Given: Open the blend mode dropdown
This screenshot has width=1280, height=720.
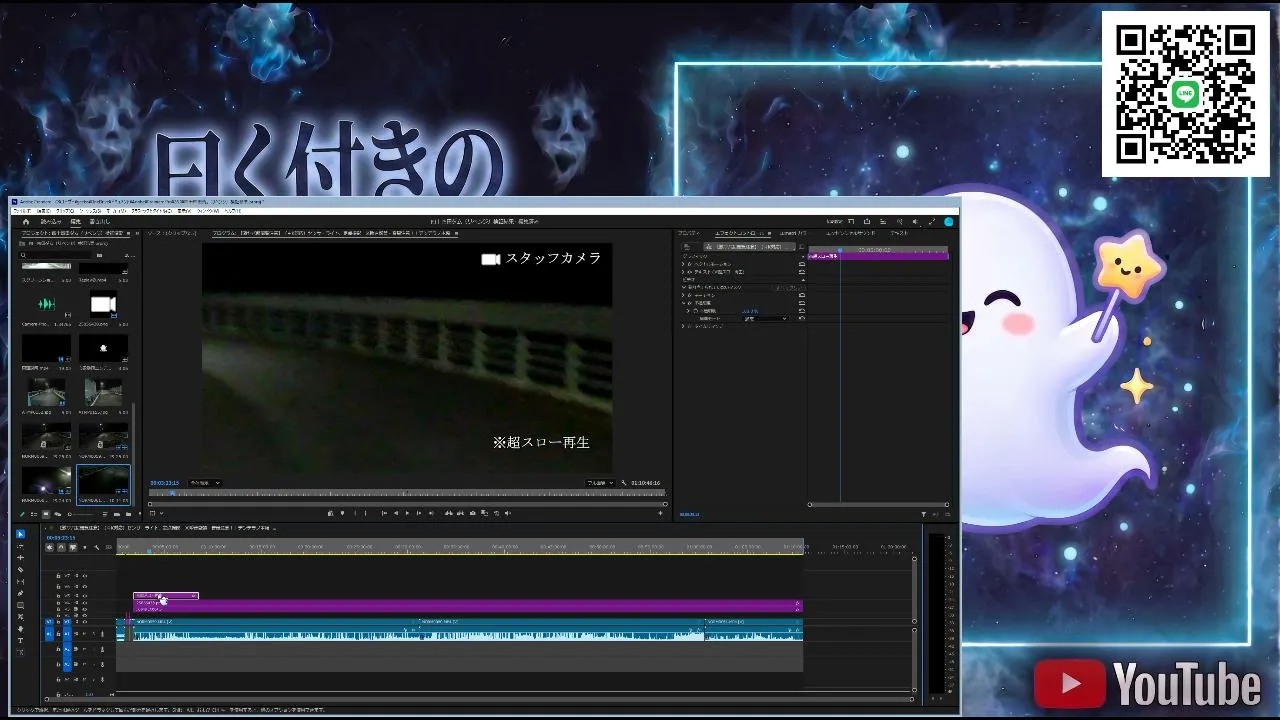Looking at the screenshot, I should tap(765, 319).
